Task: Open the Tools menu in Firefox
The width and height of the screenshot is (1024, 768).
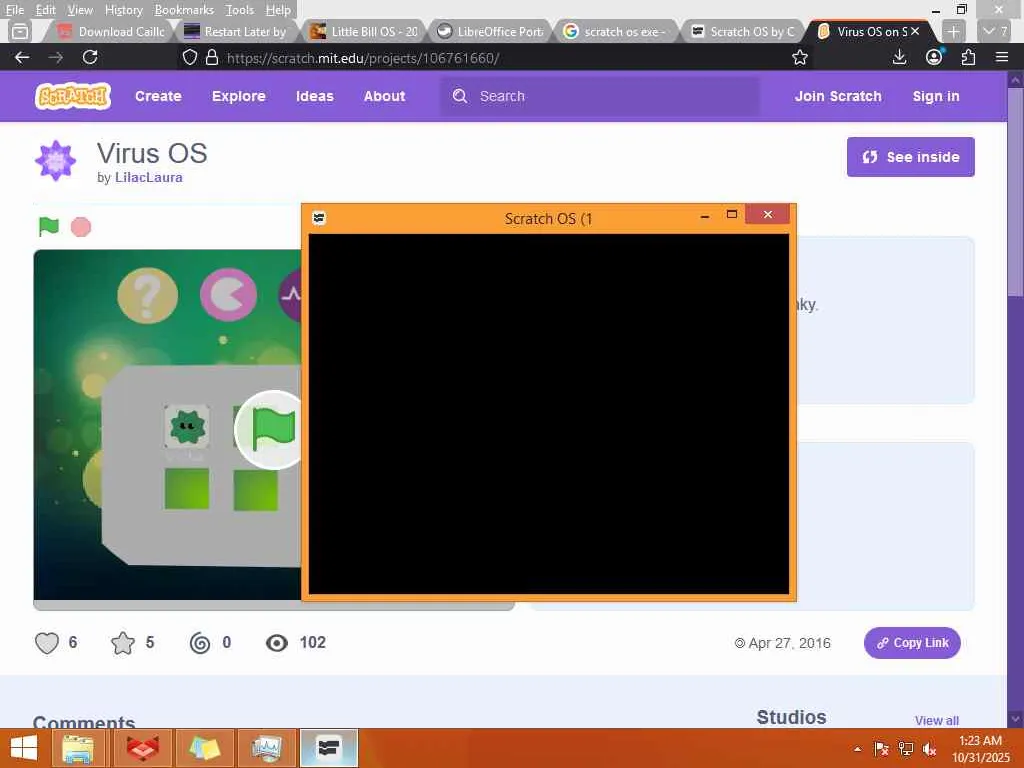Action: click(240, 10)
